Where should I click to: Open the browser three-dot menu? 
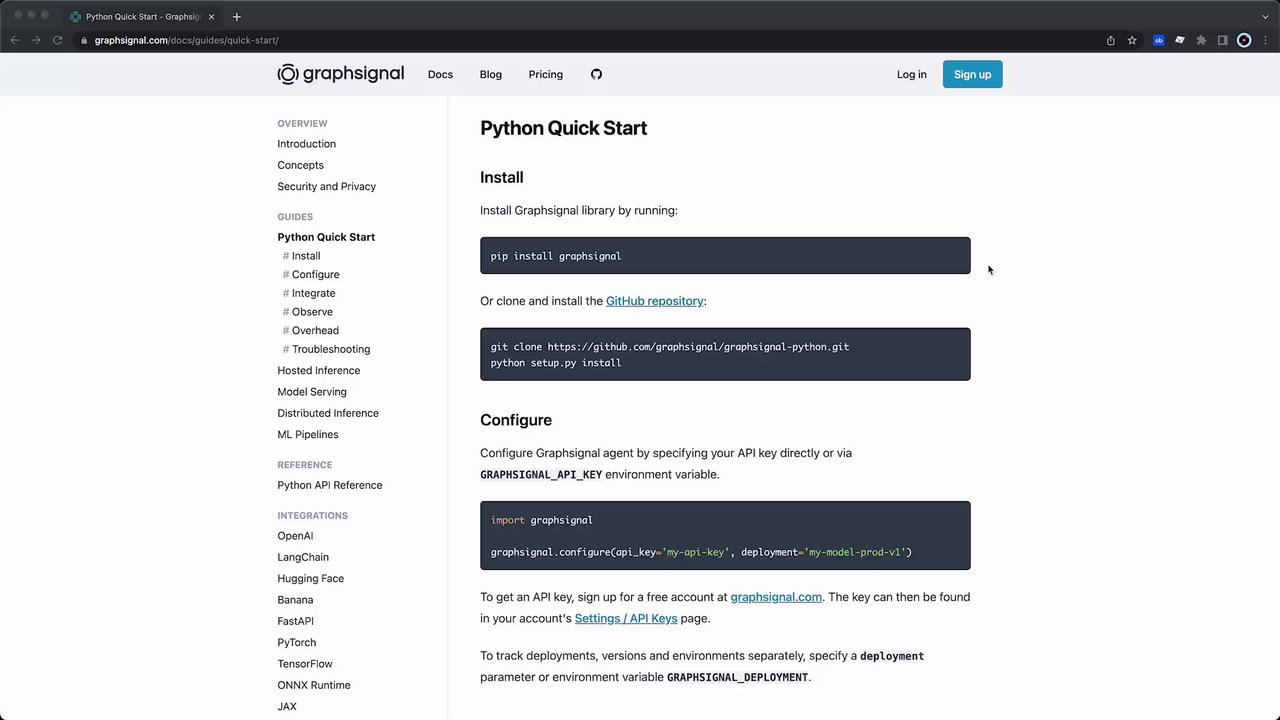click(x=1265, y=40)
